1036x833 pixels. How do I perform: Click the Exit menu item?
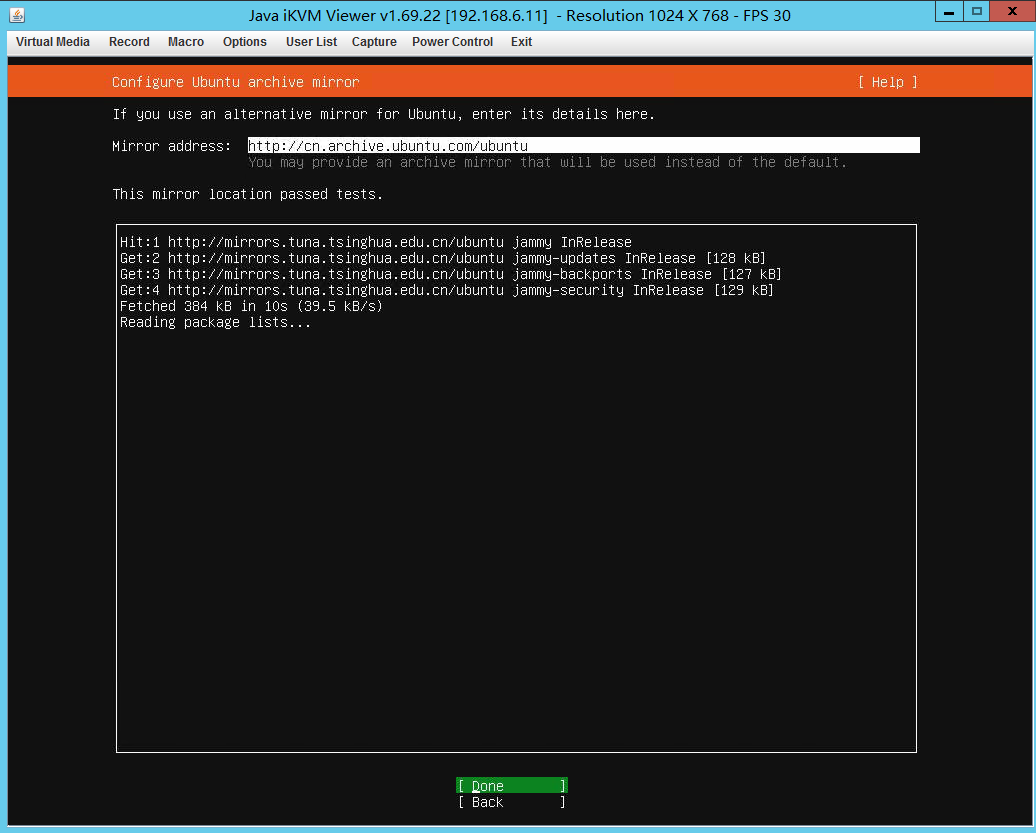[x=521, y=42]
